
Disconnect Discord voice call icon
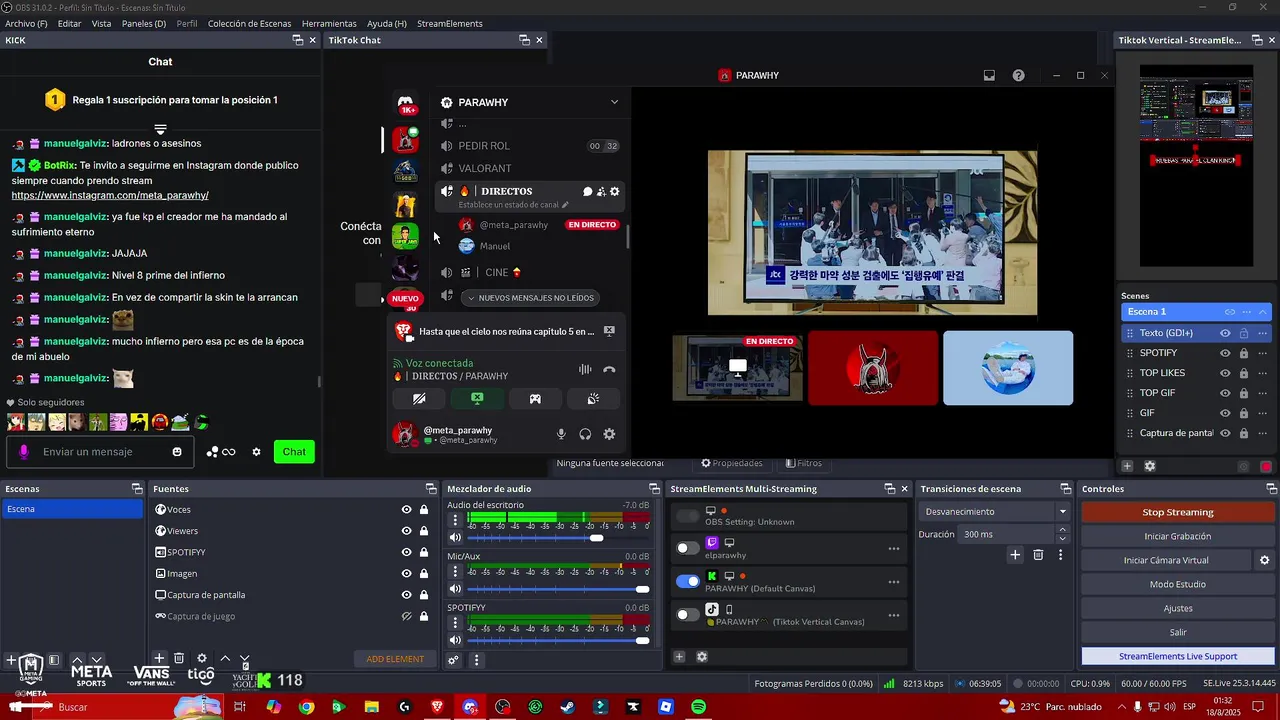tap(609, 370)
